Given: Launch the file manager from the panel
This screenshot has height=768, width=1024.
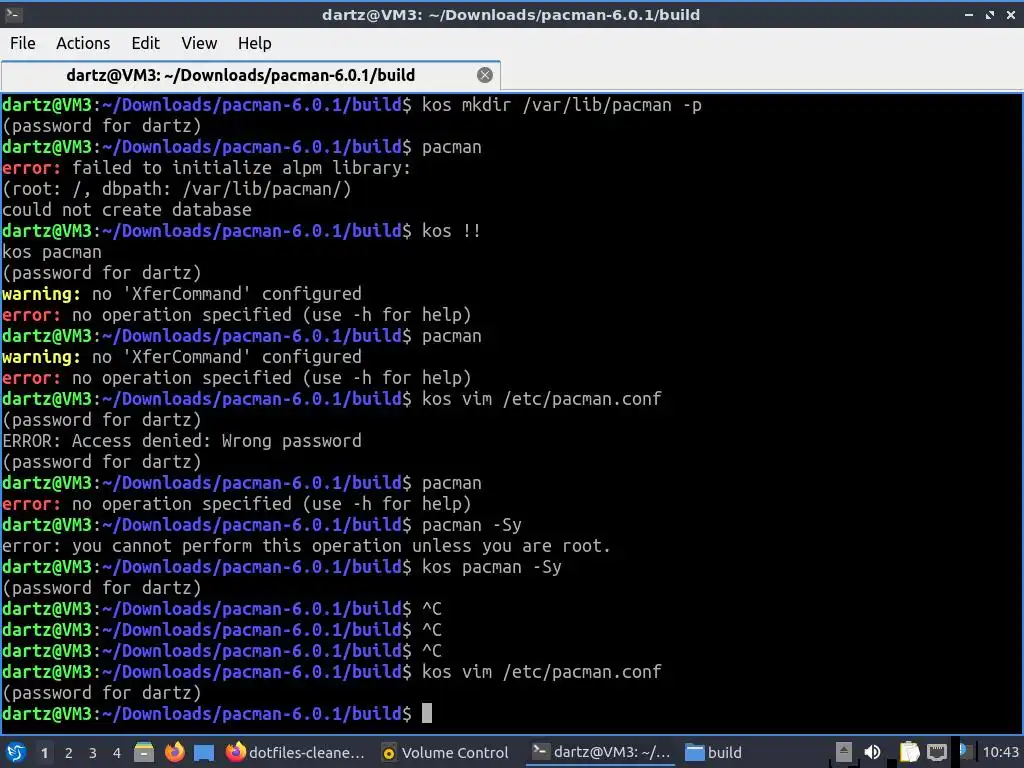Looking at the screenshot, I should 144,752.
